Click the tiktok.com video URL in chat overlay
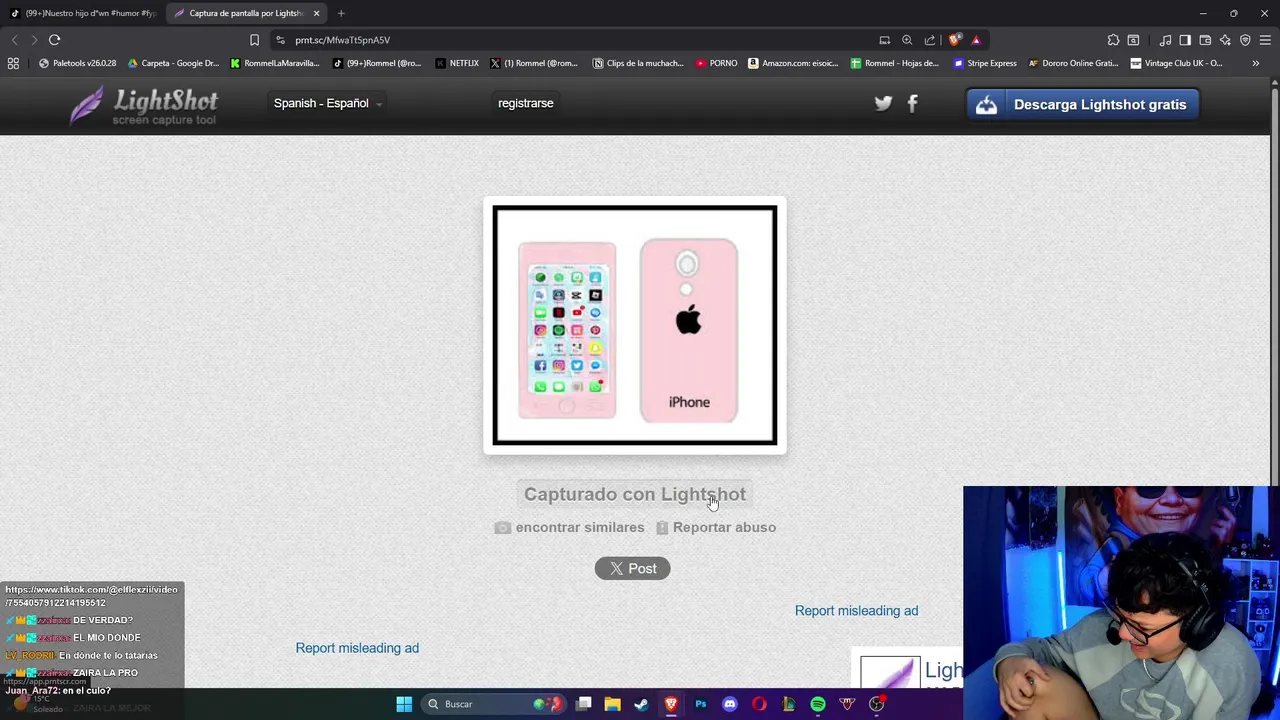Image resolution: width=1280 pixels, height=720 pixels. pos(91,596)
